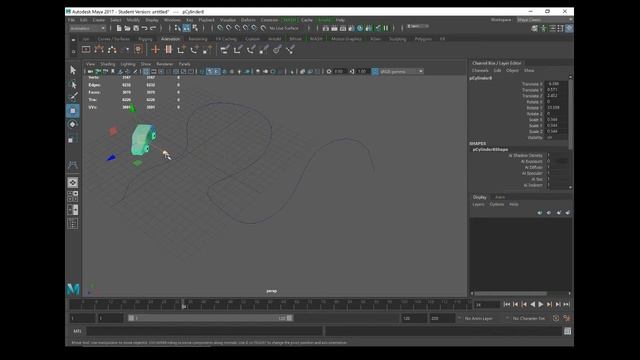Open the Workspace Maya Classic dropdown
Viewport: 640px width, 360px height.
544,20
